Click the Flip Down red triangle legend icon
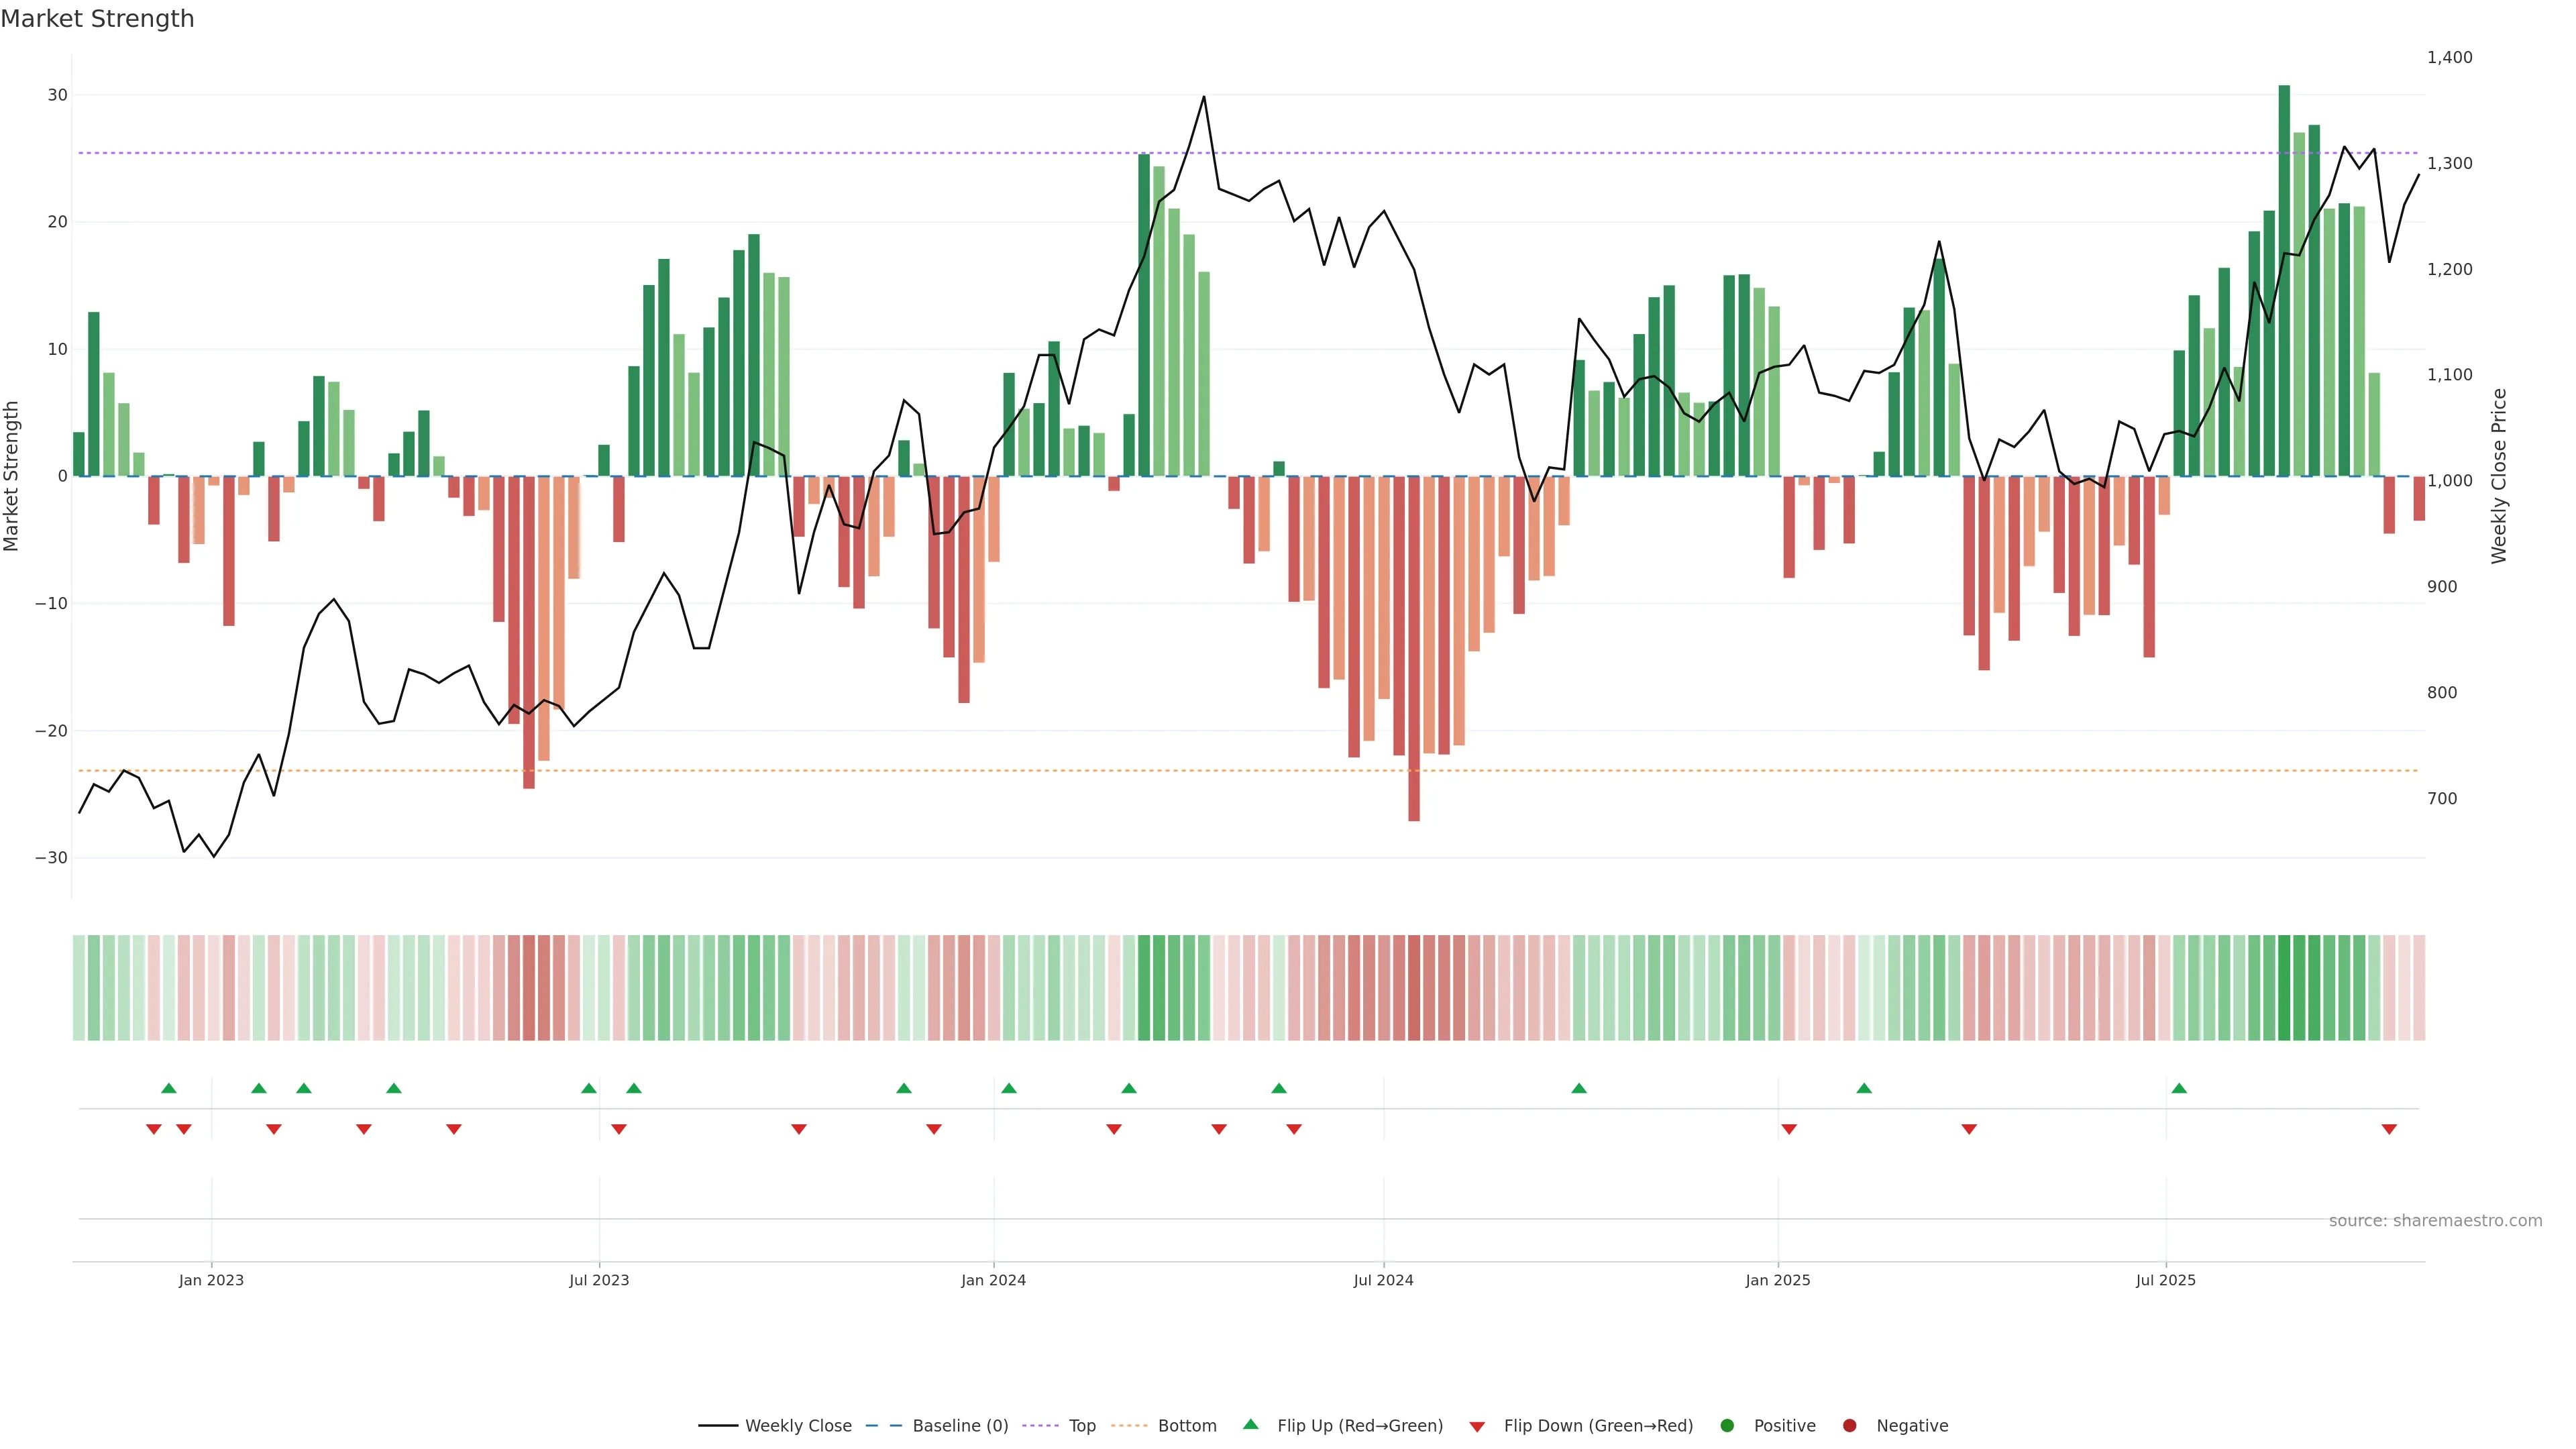The height and width of the screenshot is (1449, 2576). click(x=1477, y=1426)
